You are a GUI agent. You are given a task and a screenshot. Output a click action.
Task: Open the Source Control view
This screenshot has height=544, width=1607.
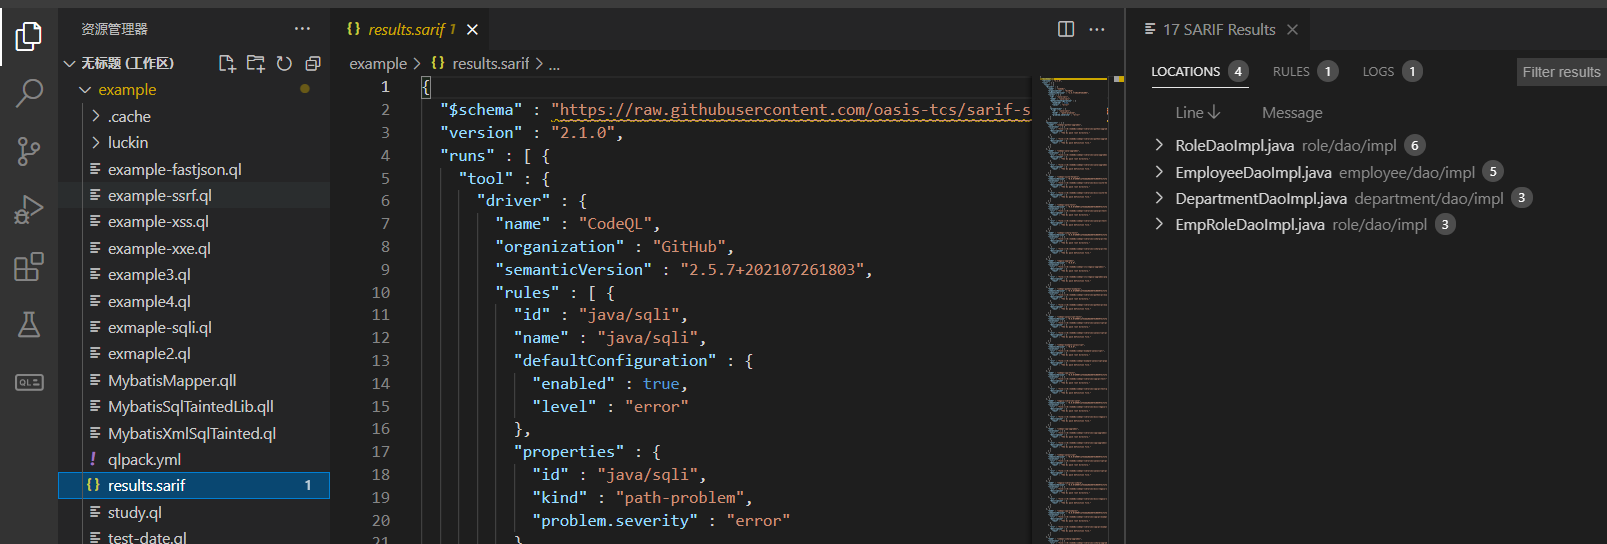(x=29, y=151)
